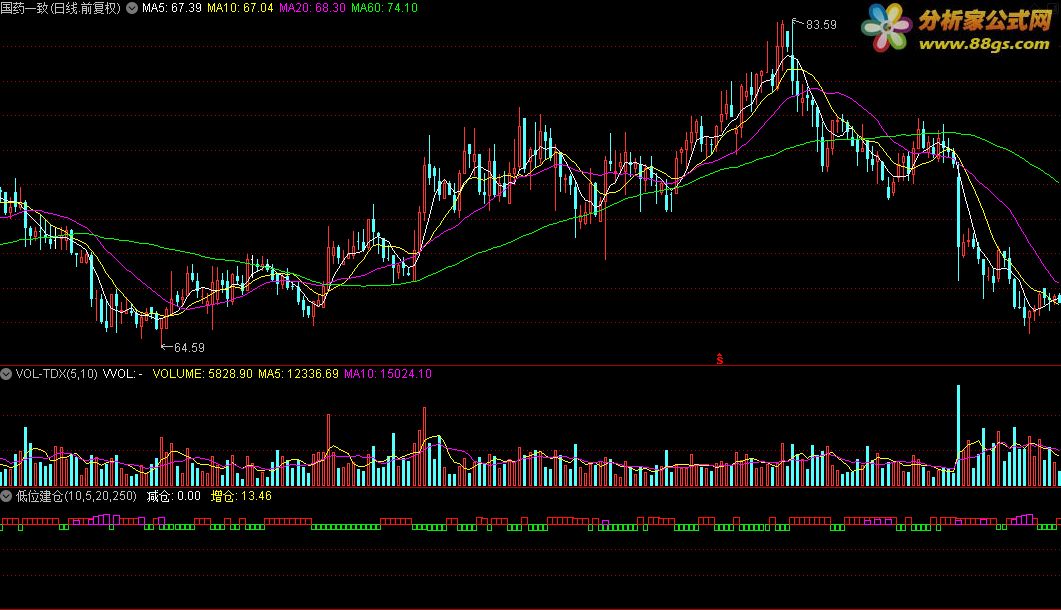Select the MA5: 67.39 price average value
Screen dimensions: 1061x610
click(172, 8)
